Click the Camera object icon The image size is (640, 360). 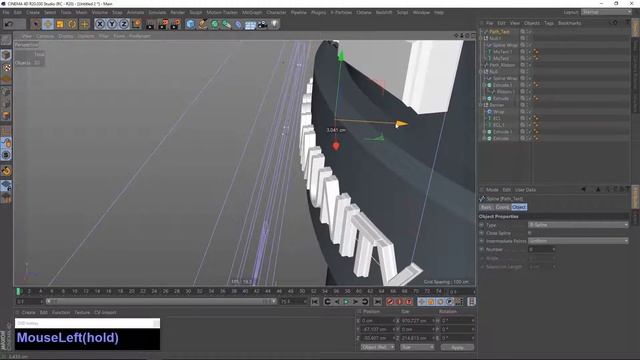[262, 24]
